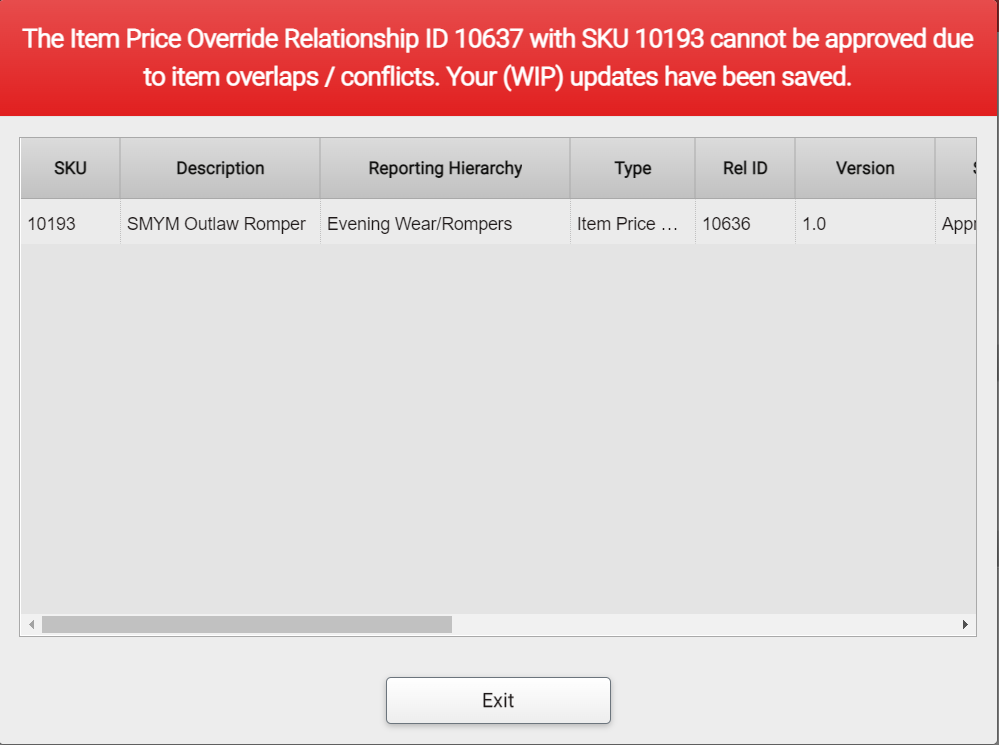Click the Type column header
The height and width of the screenshot is (745, 999).
pyautogui.click(x=632, y=168)
